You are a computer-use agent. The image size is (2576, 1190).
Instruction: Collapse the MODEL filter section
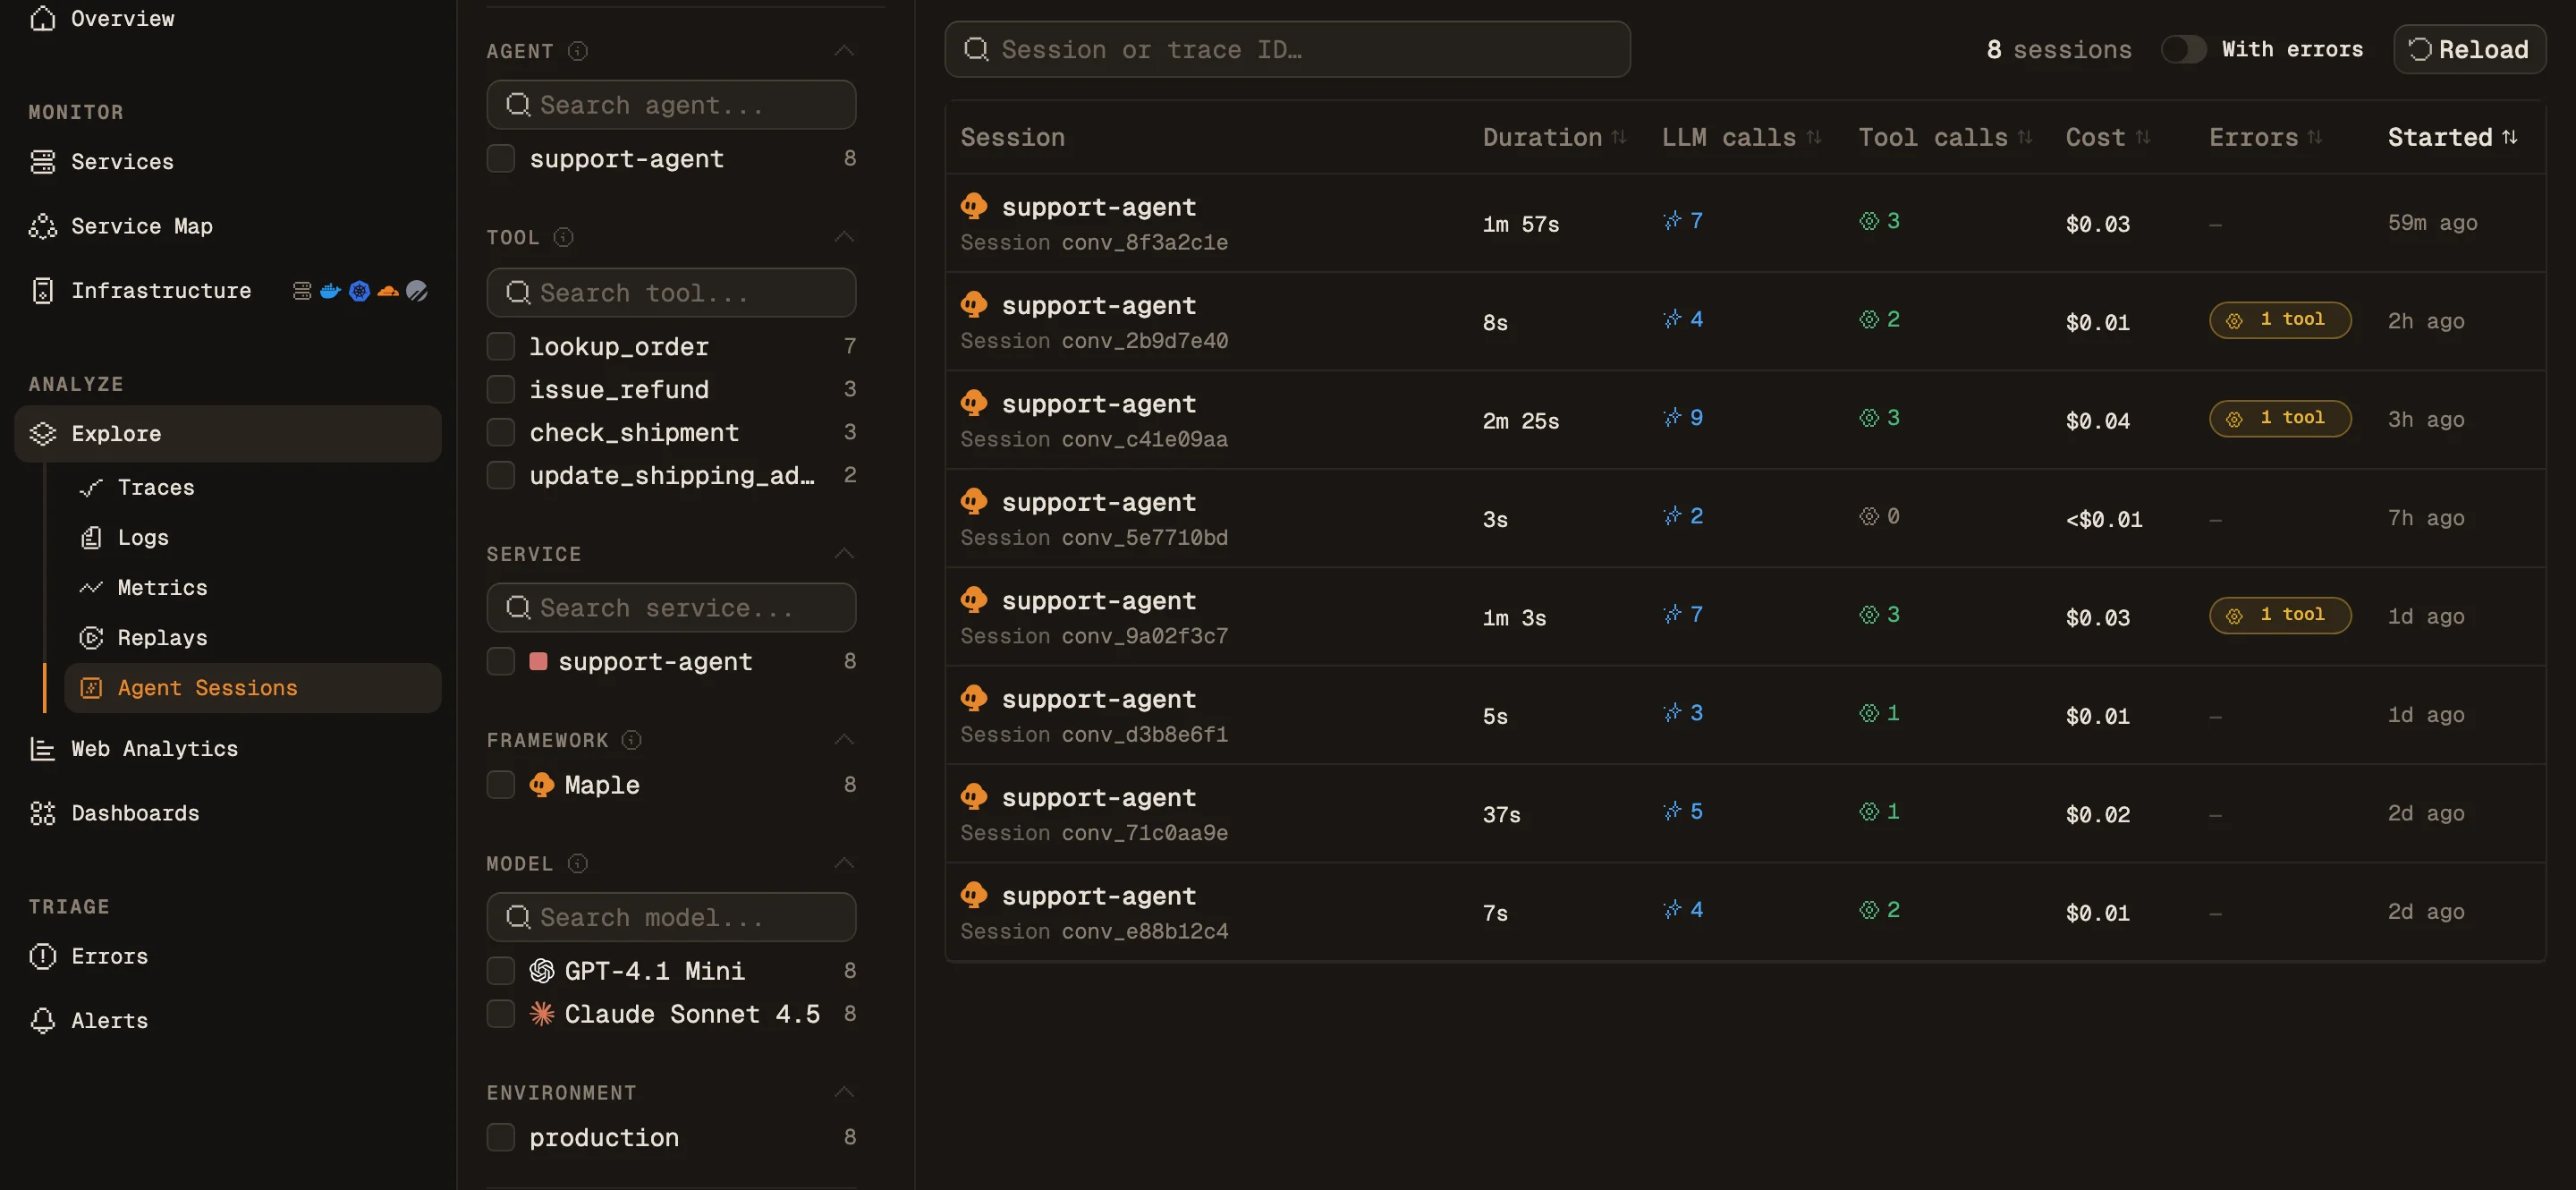pos(844,863)
